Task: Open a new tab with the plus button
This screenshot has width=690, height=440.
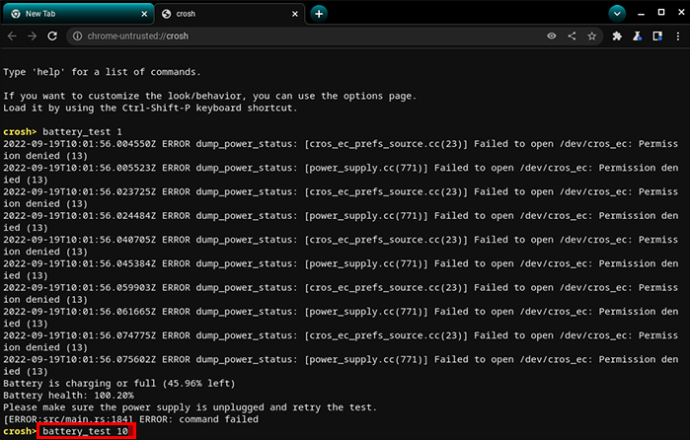Action: (319, 14)
